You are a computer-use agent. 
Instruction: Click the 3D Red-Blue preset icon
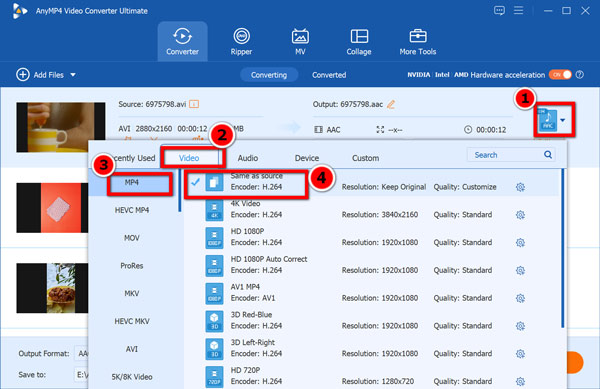click(x=214, y=321)
